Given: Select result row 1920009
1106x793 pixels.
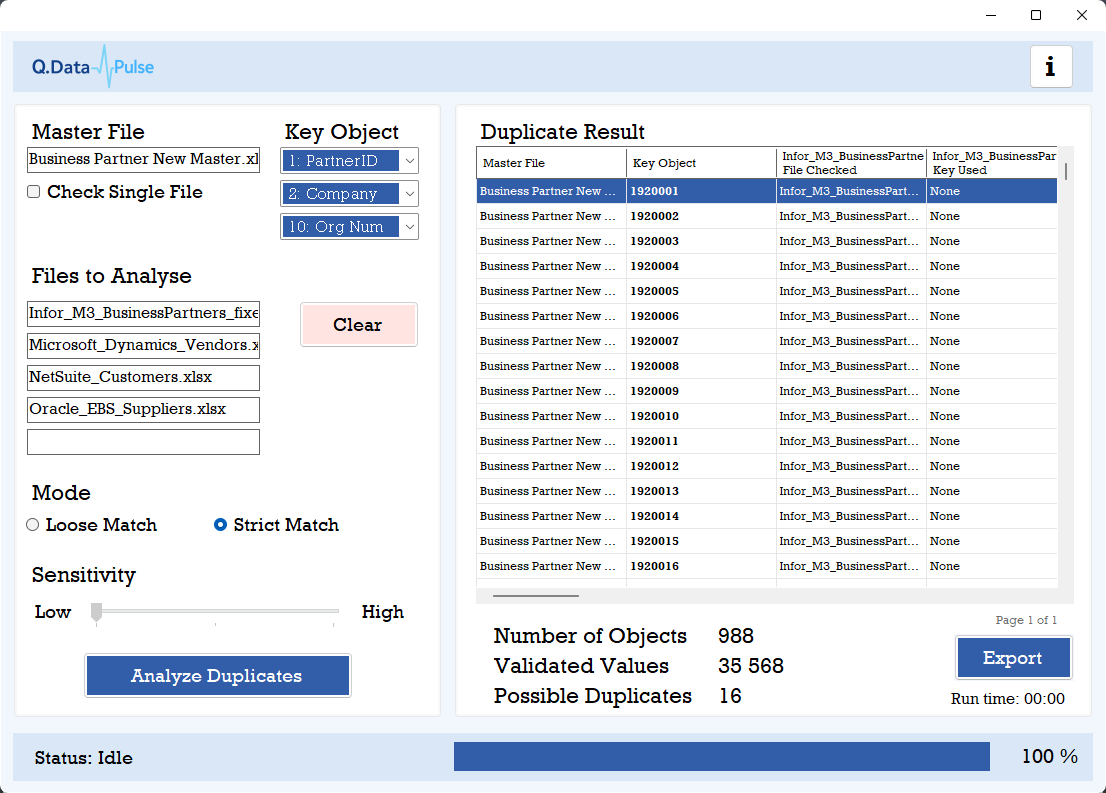Looking at the screenshot, I should coord(767,392).
